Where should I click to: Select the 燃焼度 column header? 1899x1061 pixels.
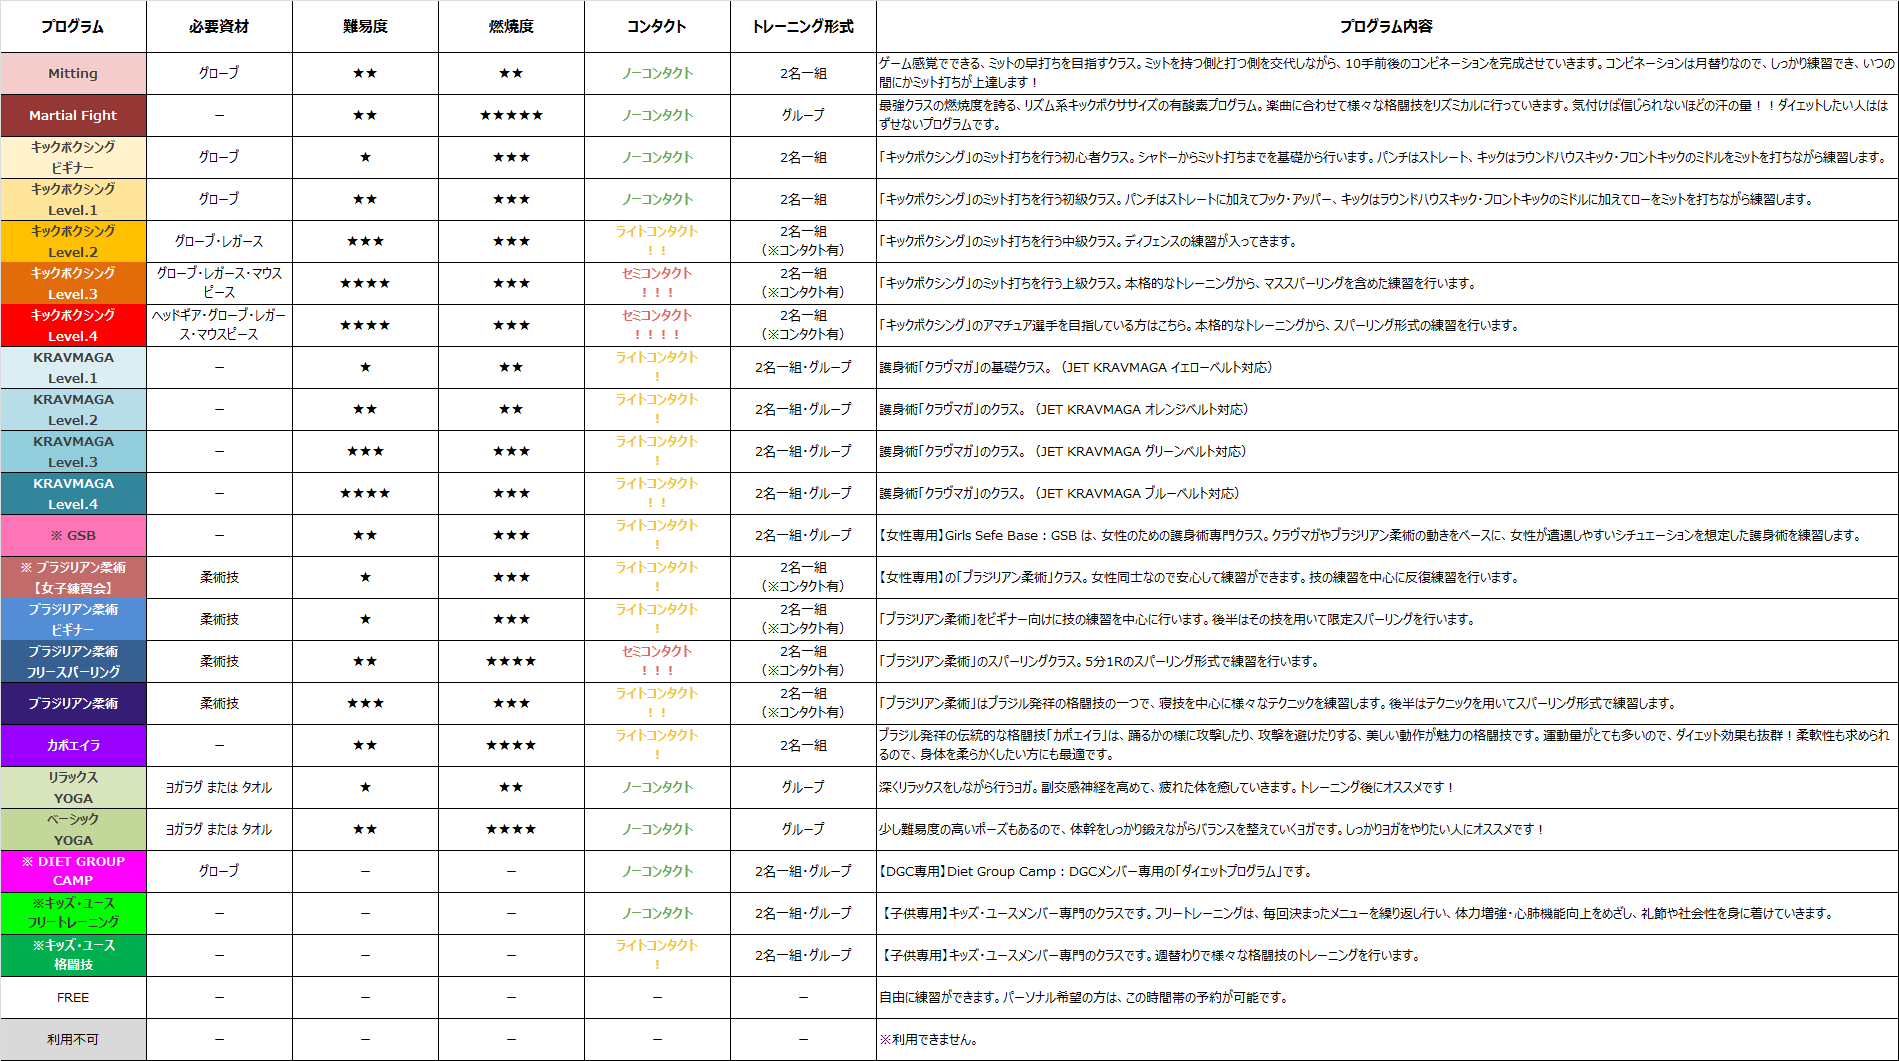[511, 26]
